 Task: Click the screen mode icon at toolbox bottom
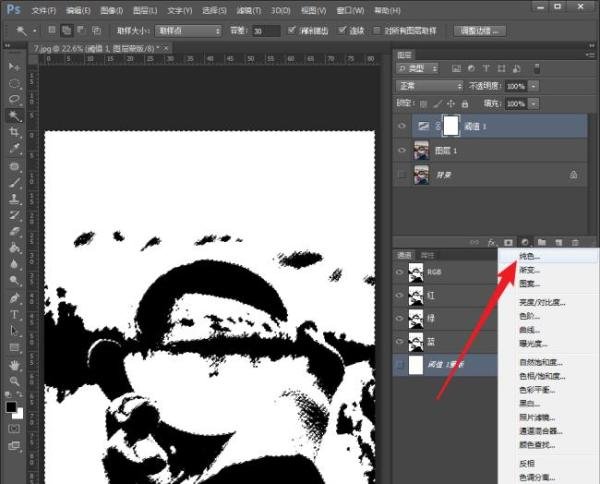click(14, 445)
